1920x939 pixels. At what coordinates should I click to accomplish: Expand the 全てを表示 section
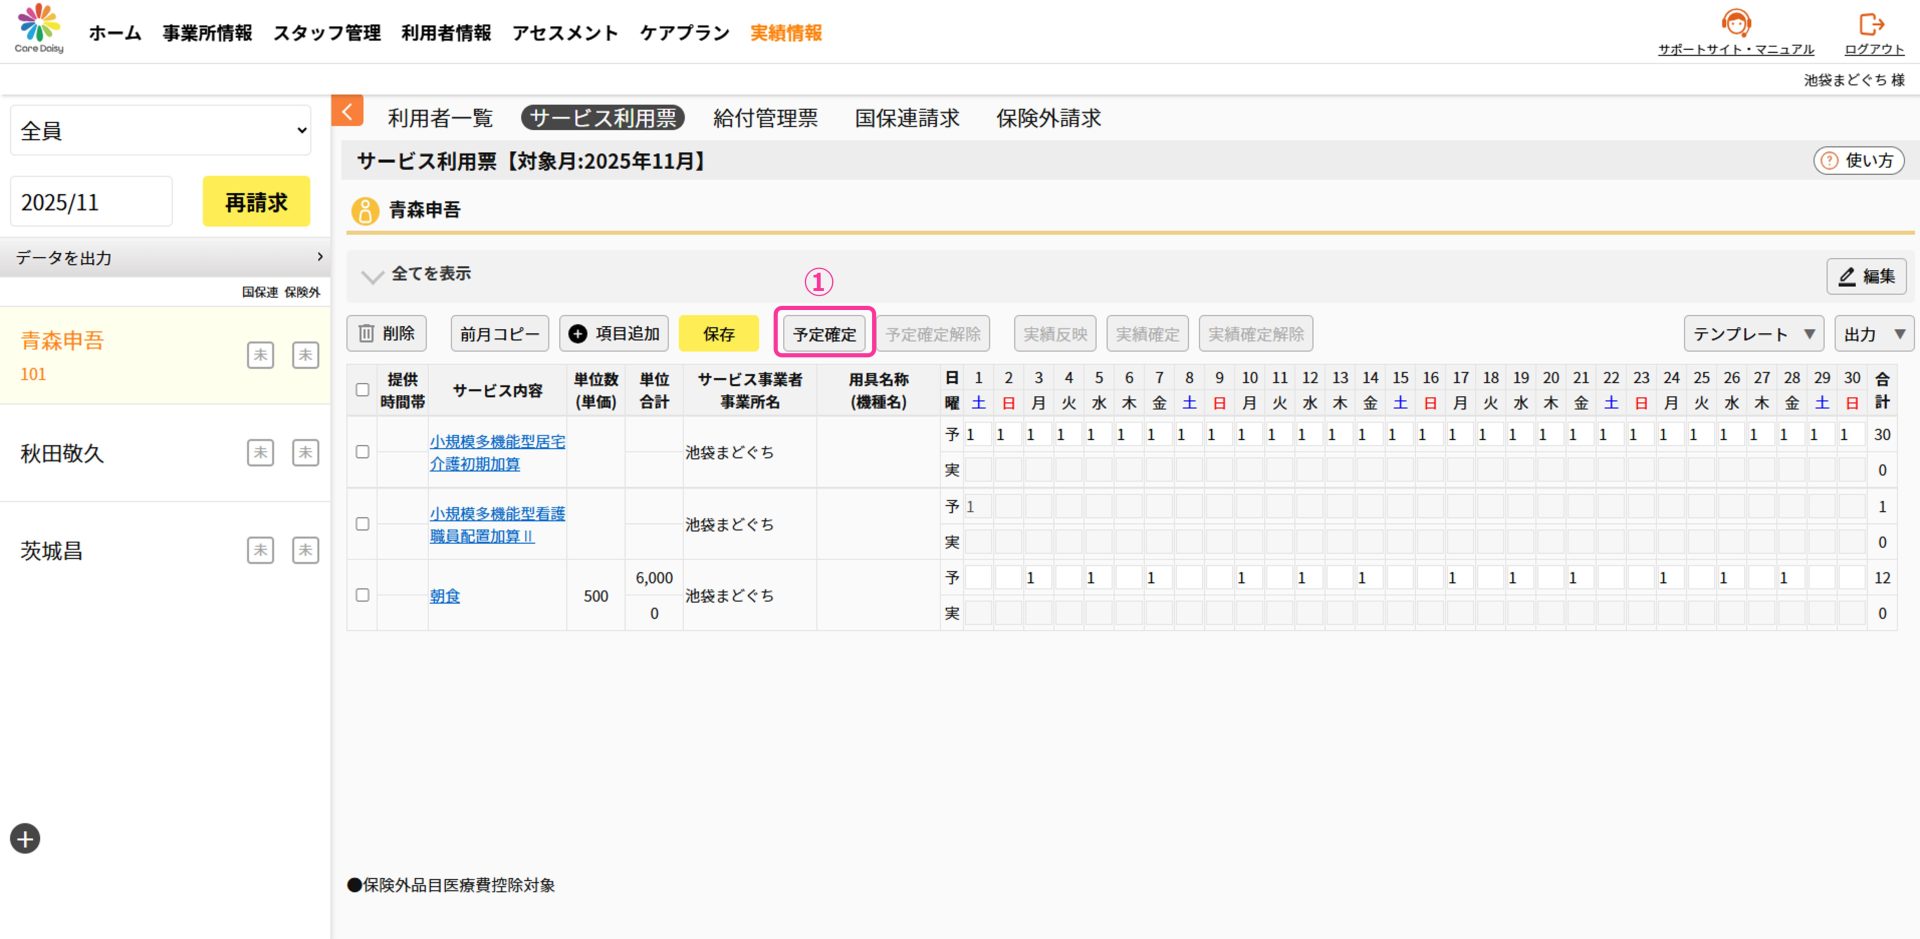point(372,275)
